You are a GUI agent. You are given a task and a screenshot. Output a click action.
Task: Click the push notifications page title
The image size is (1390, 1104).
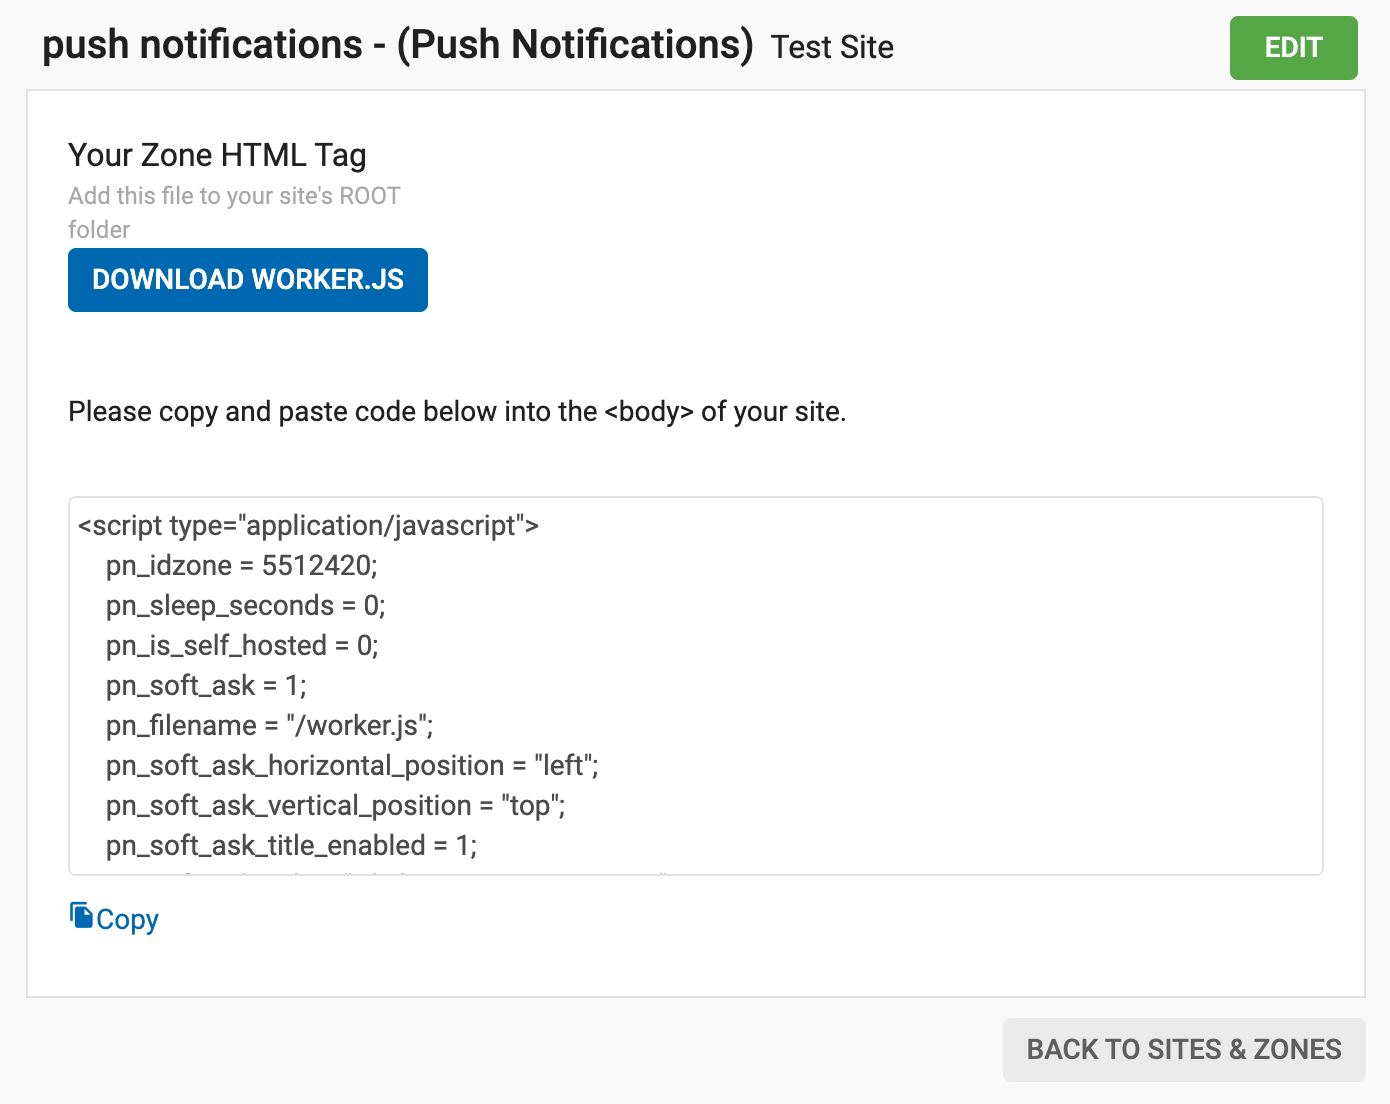point(397,46)
